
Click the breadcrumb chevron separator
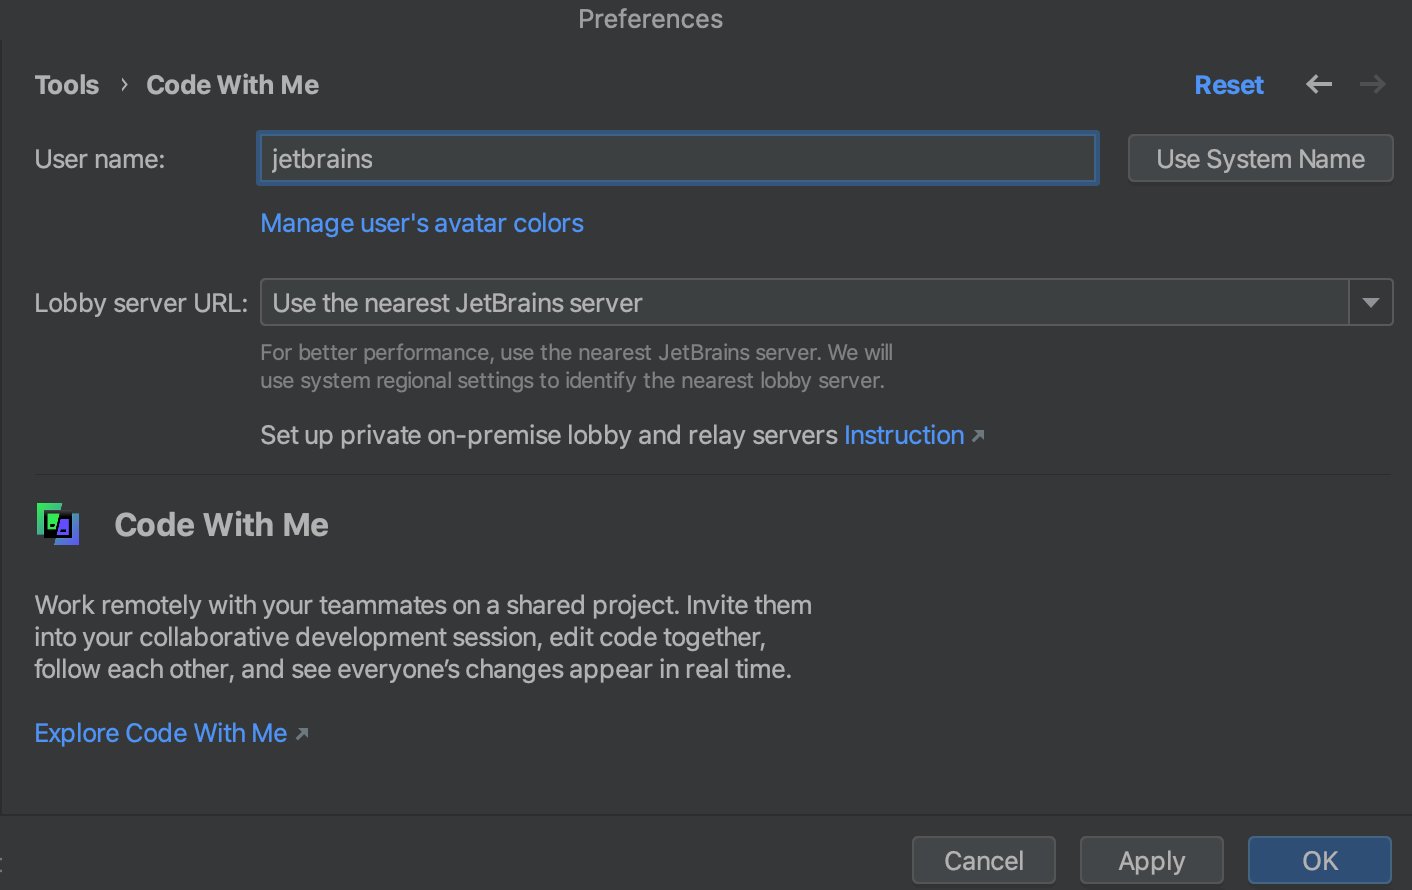pyautogui.click(x=124, y=85)
